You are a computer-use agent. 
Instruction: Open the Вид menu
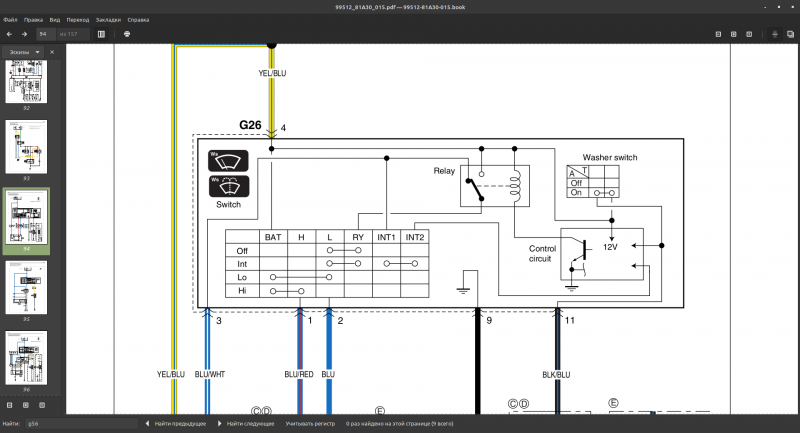coord(55,20)
